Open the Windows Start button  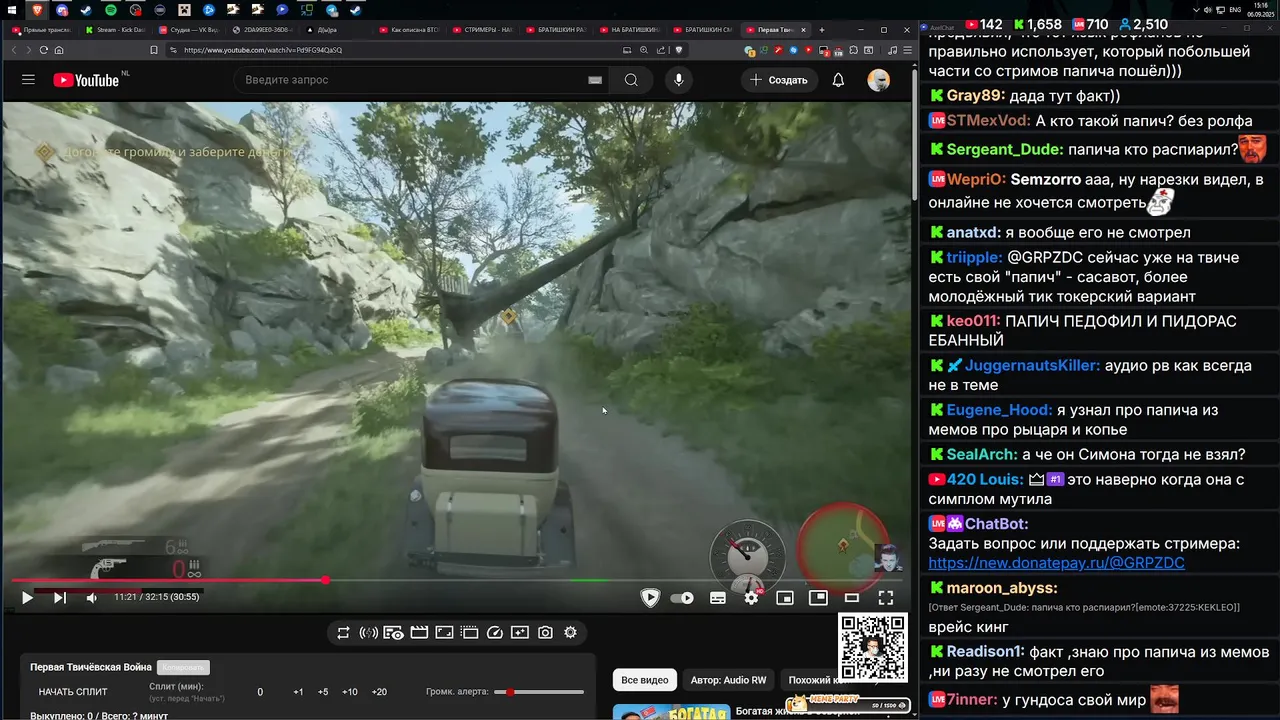point(14,10)
